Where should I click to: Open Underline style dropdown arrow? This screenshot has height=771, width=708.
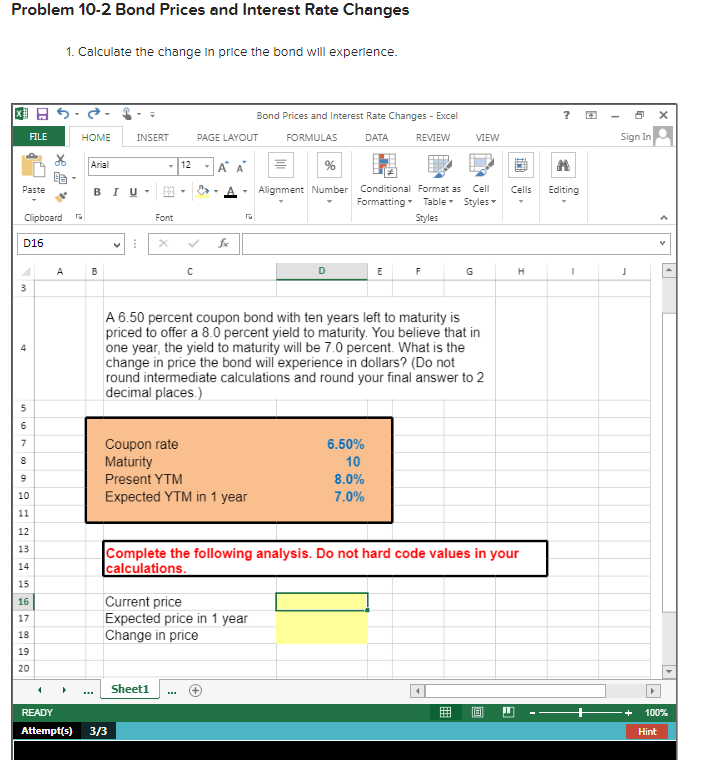click(147, 192)
